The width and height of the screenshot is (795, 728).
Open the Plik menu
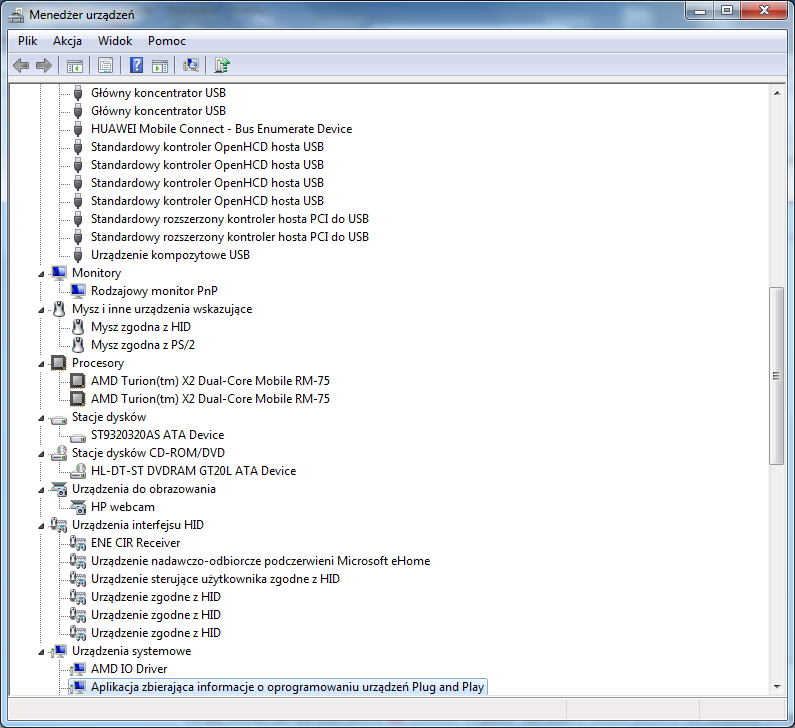27,41
